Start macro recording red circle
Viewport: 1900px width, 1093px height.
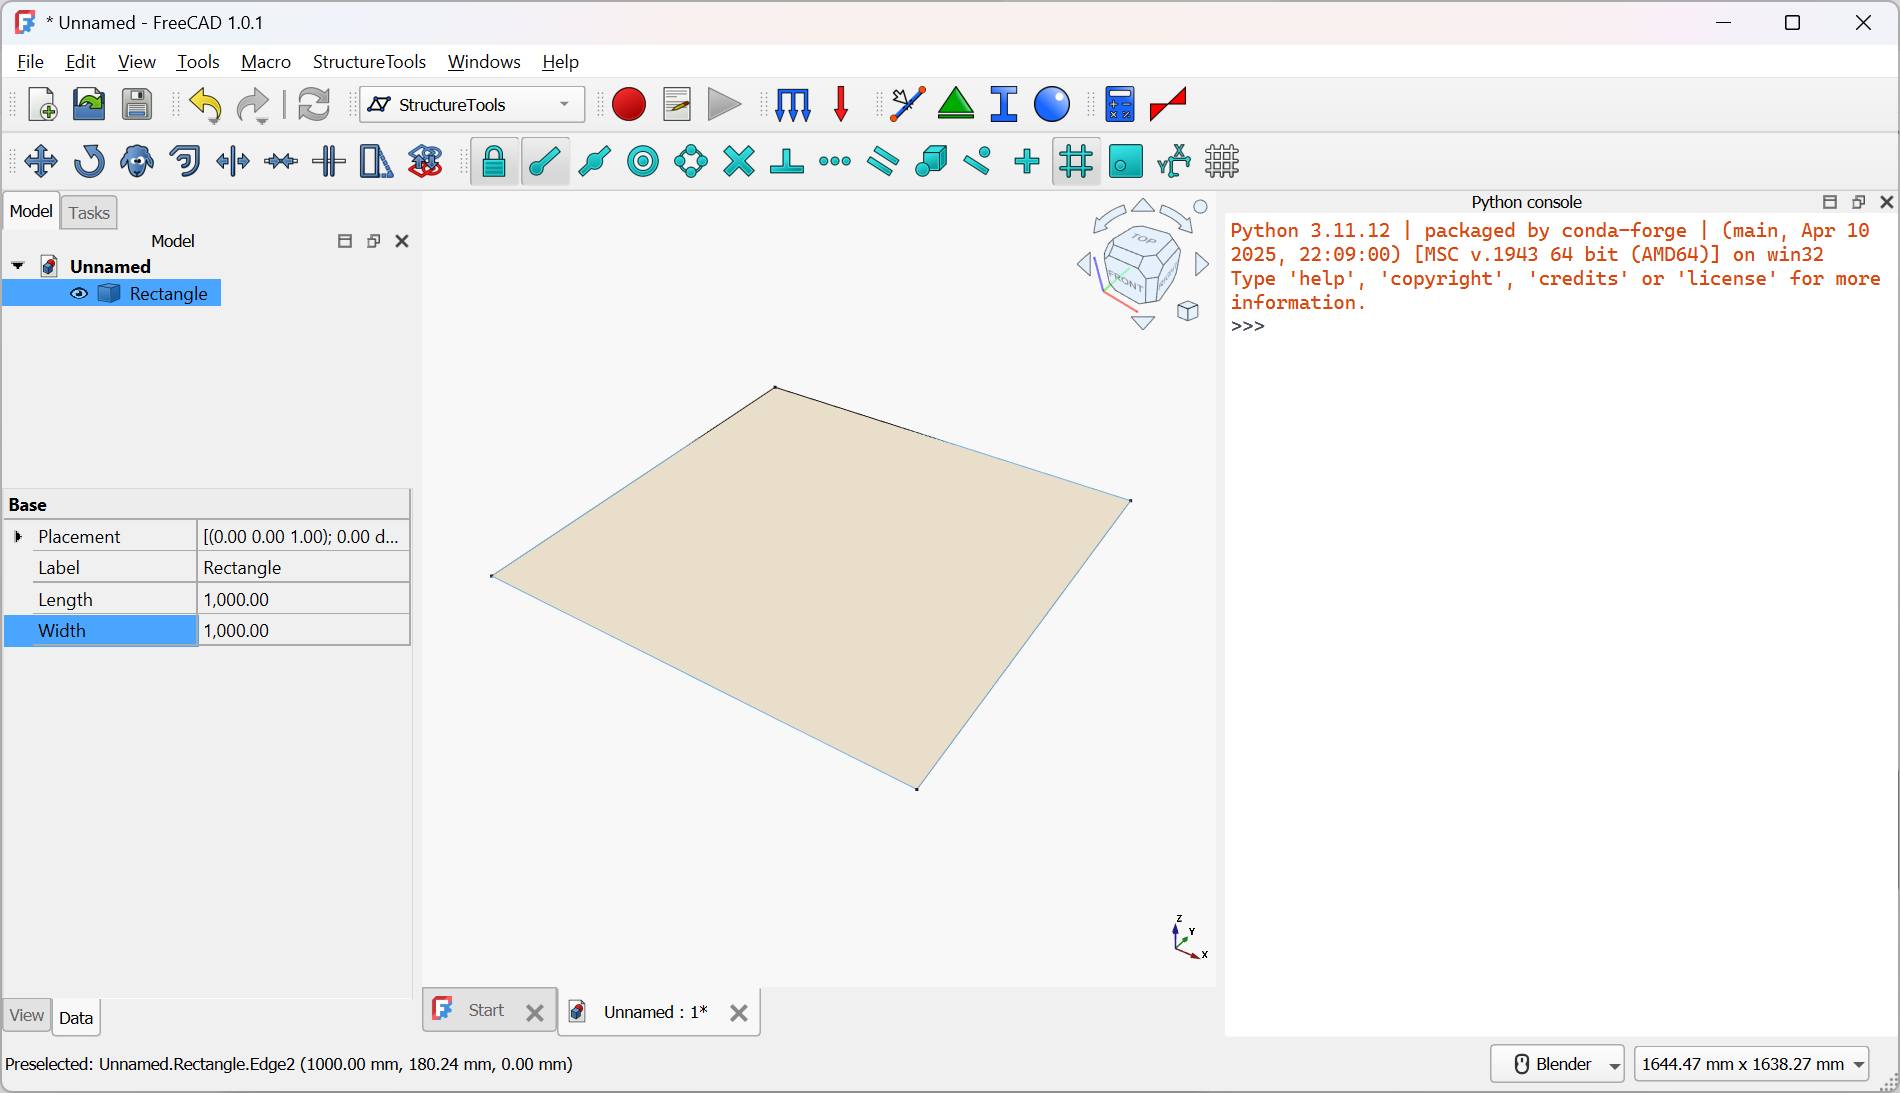click(629, 105)
